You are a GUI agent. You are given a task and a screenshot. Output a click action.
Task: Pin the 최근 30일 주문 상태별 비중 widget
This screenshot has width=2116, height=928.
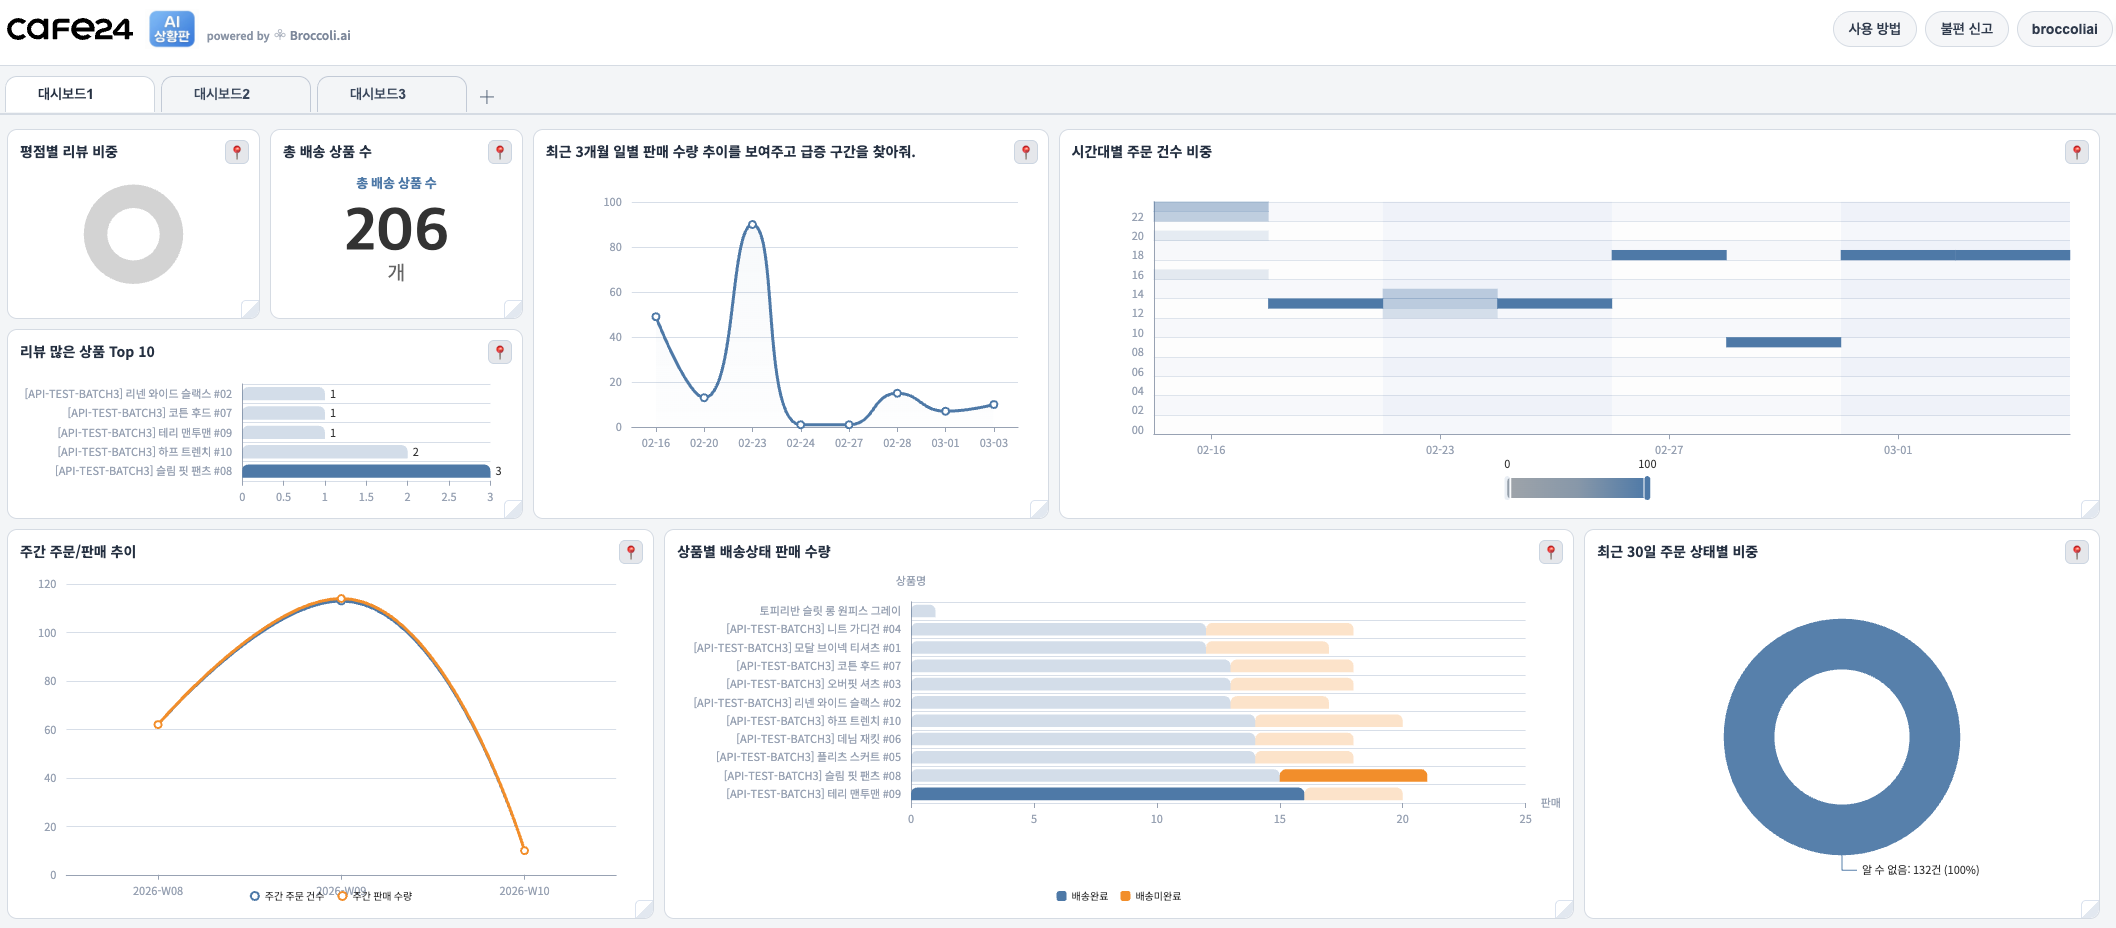pyautogui.click(x=2077, y=552)
